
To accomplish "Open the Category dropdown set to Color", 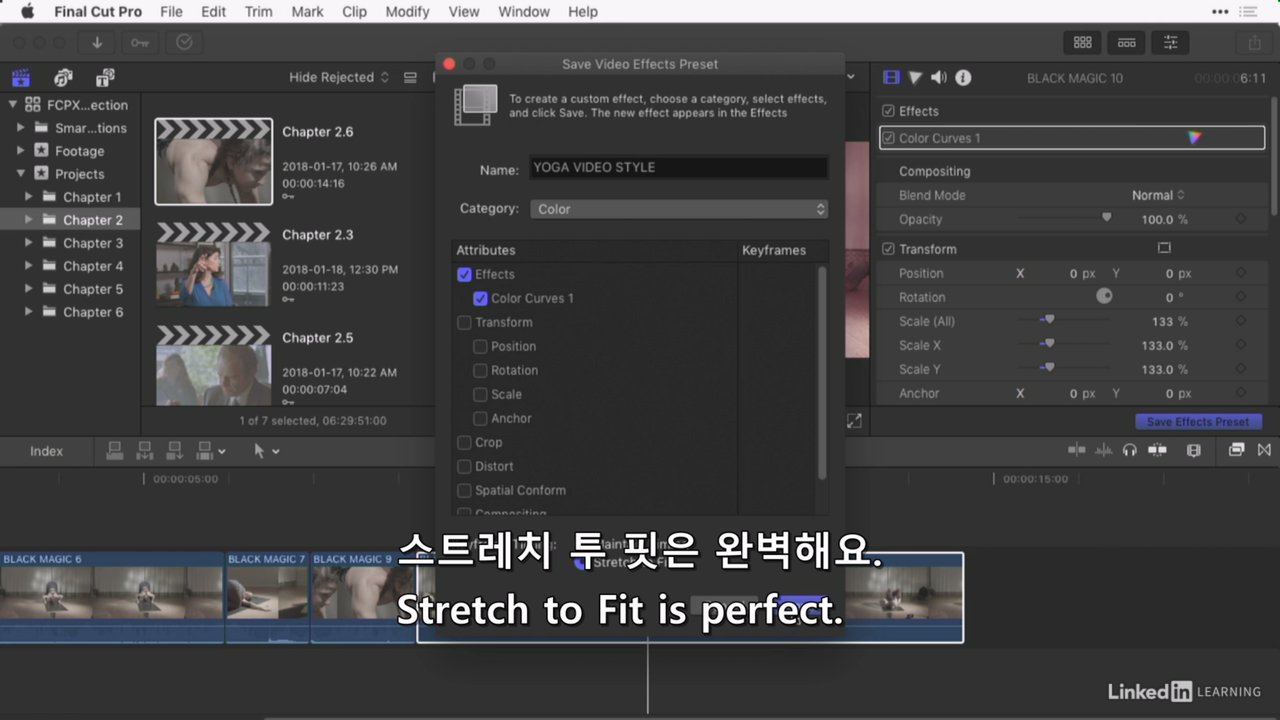I will (x=679, y=209).
